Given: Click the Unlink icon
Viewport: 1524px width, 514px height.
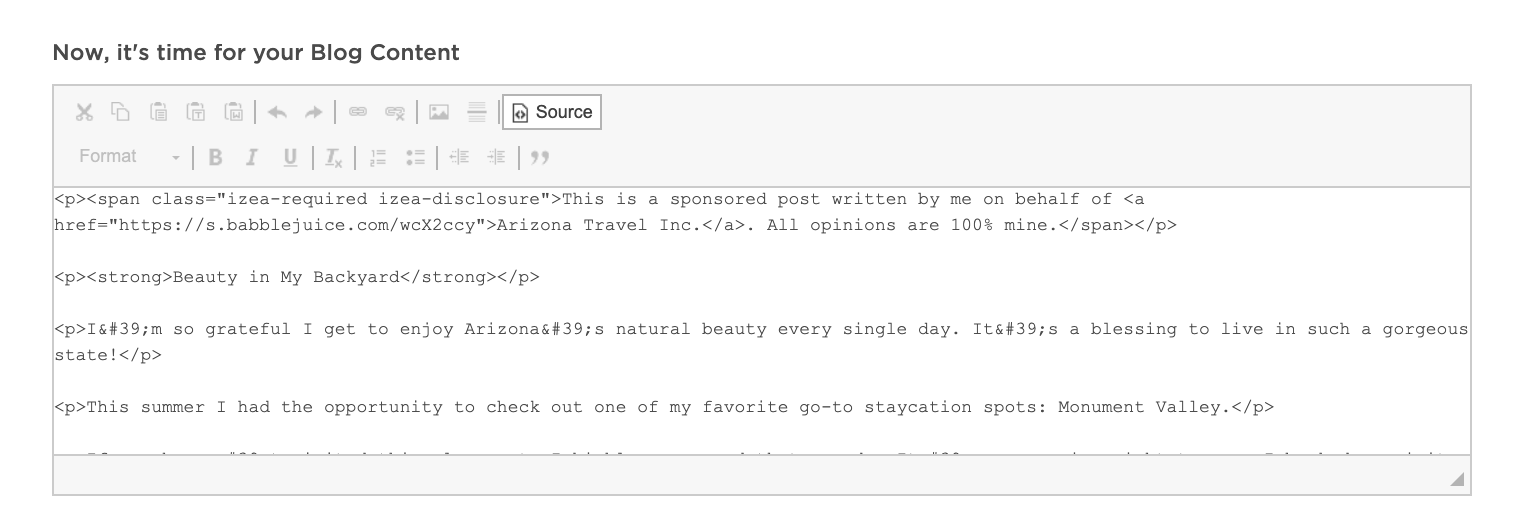Looking at the screenshot, I should (395, 112).
